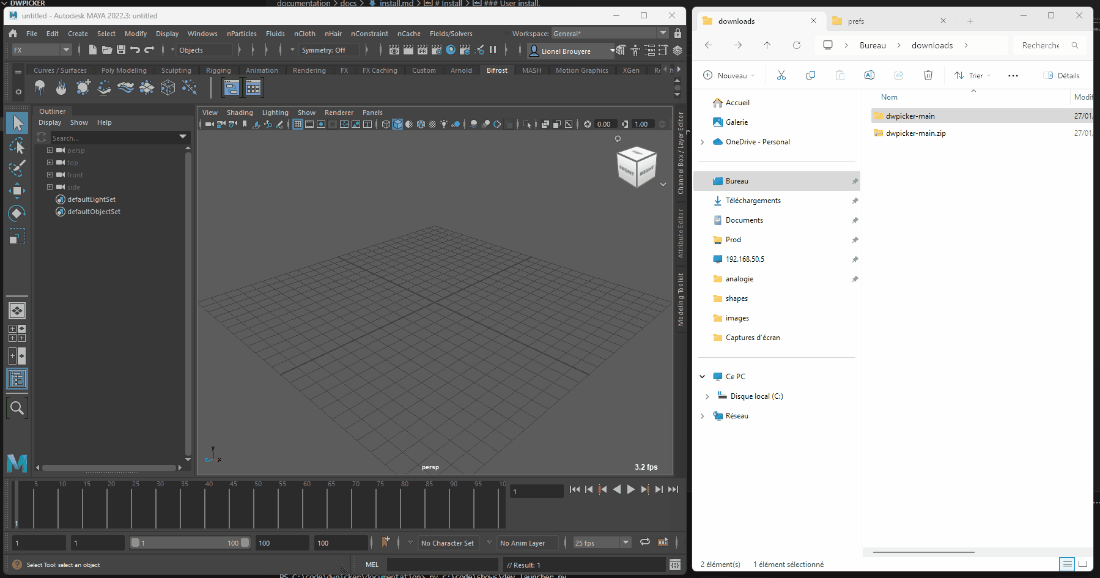This screenshot has height=578, width=1100.
Task: Click the Nouveau button in Explorer
Action: [728, 75]
